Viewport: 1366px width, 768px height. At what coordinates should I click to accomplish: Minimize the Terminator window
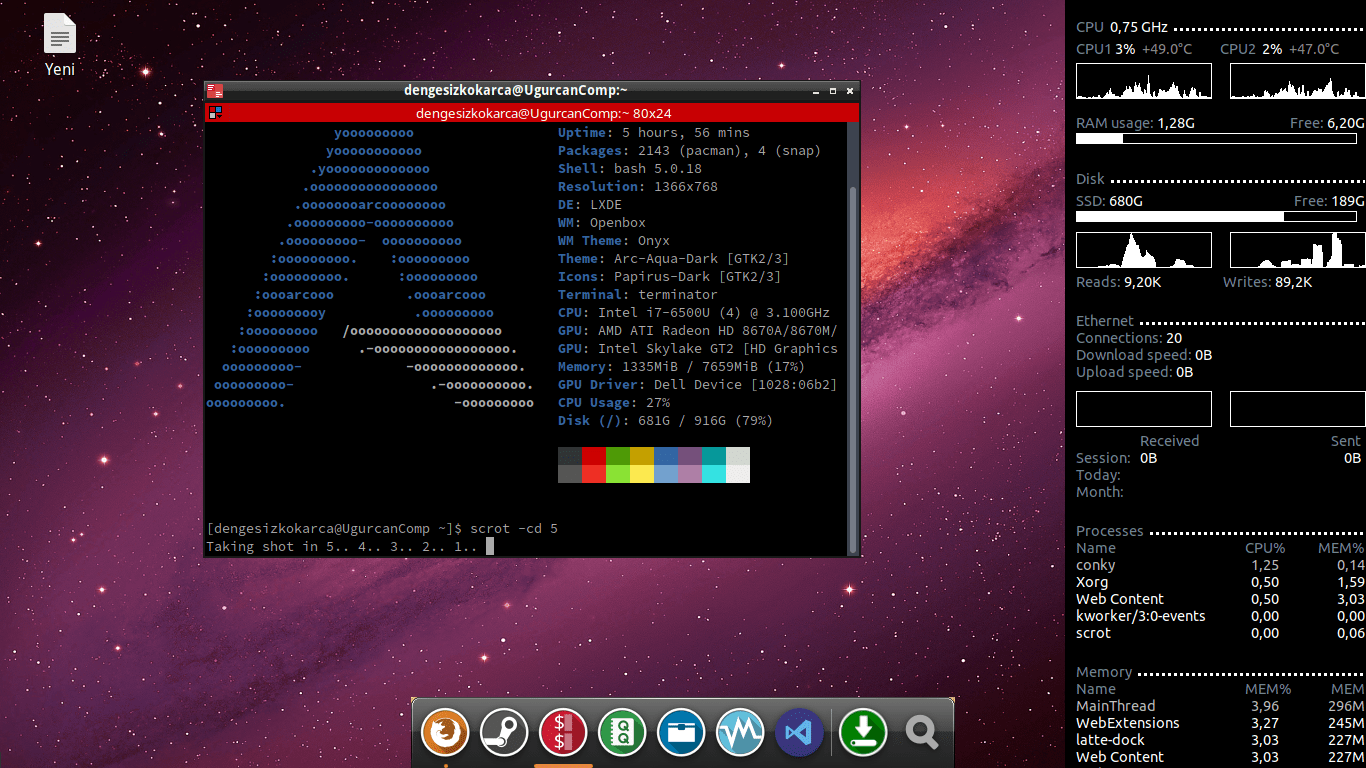pos(816,90)
